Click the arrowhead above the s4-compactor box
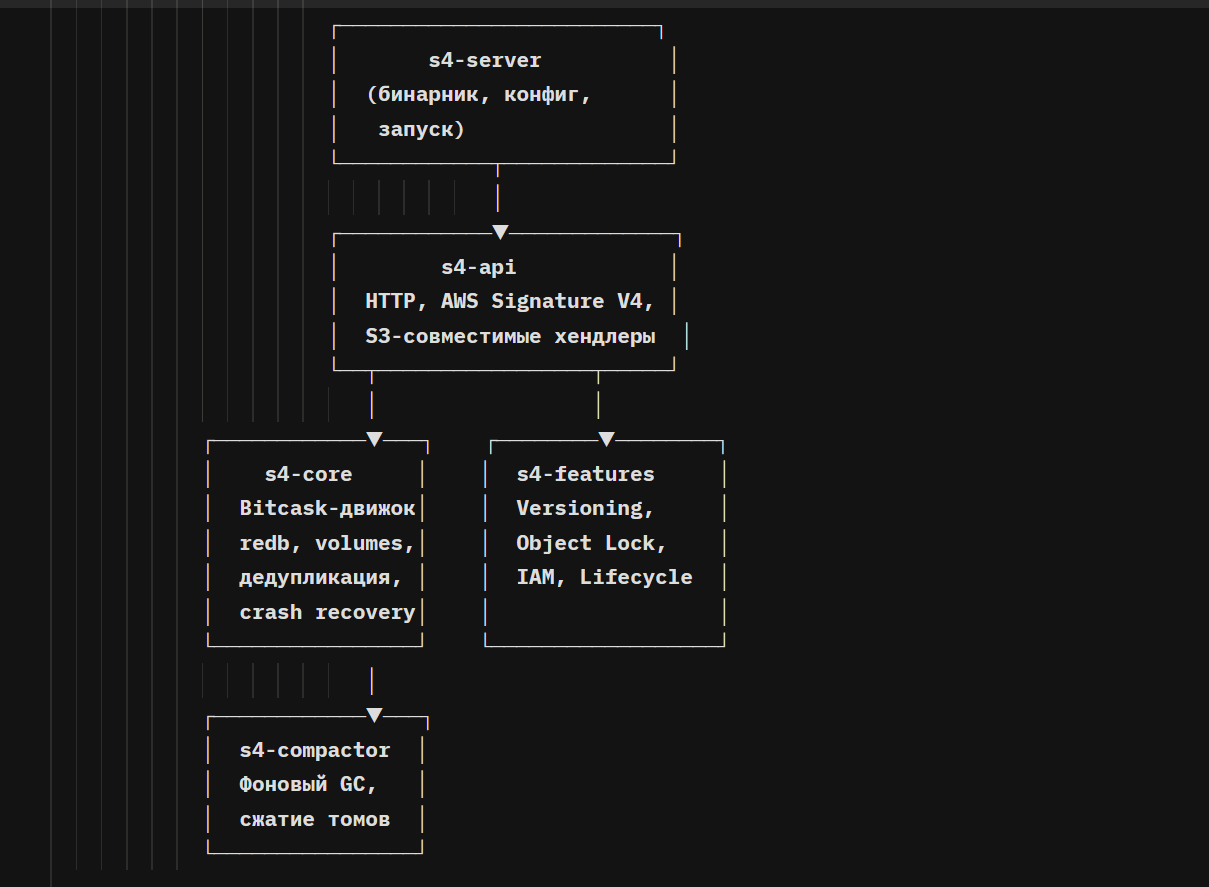This screenshot has height=887, width=1209. point(374,715)
